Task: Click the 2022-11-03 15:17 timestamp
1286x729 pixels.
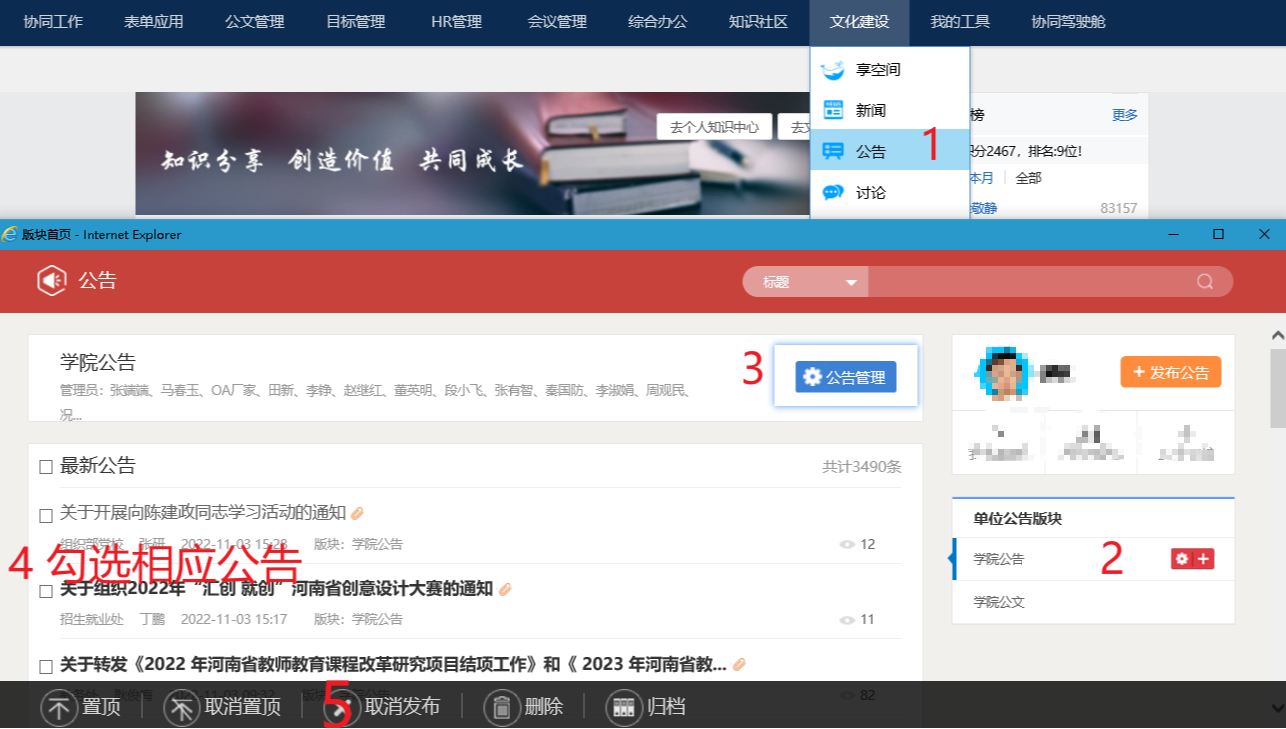Action: (234, 620)
